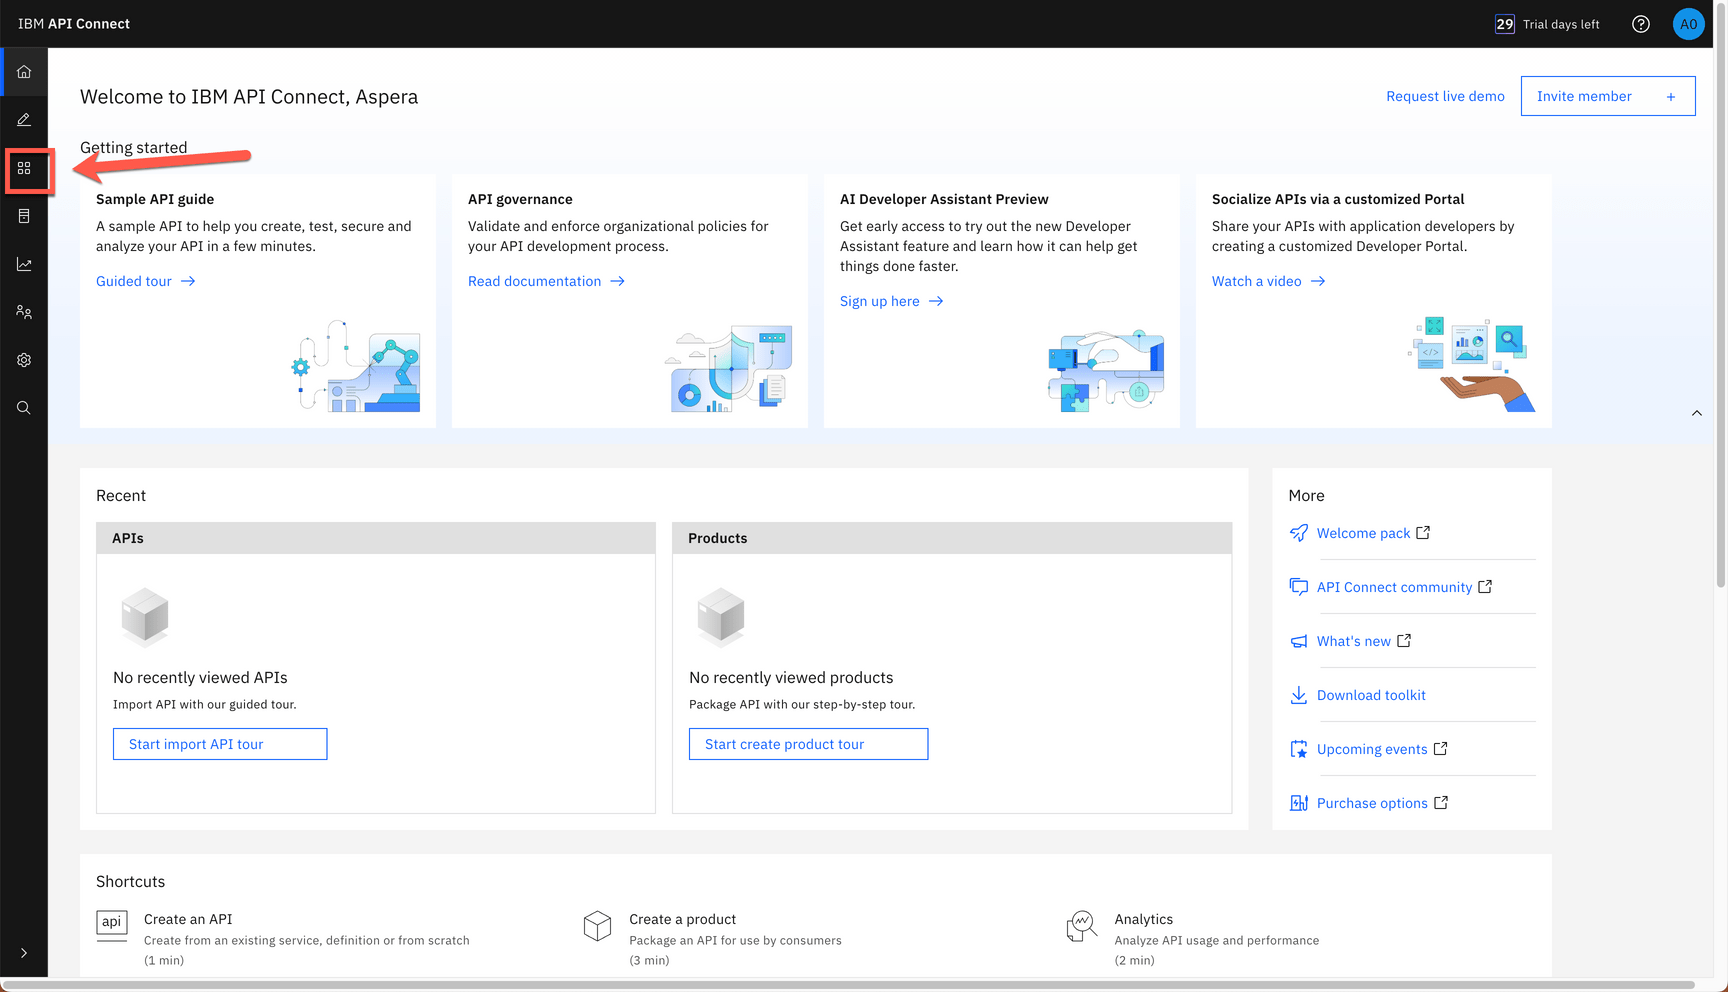The height and width of the screenshot is (992, 1728).
Task: Select the Create an API shortcut
Action: (x=188, y=919)
